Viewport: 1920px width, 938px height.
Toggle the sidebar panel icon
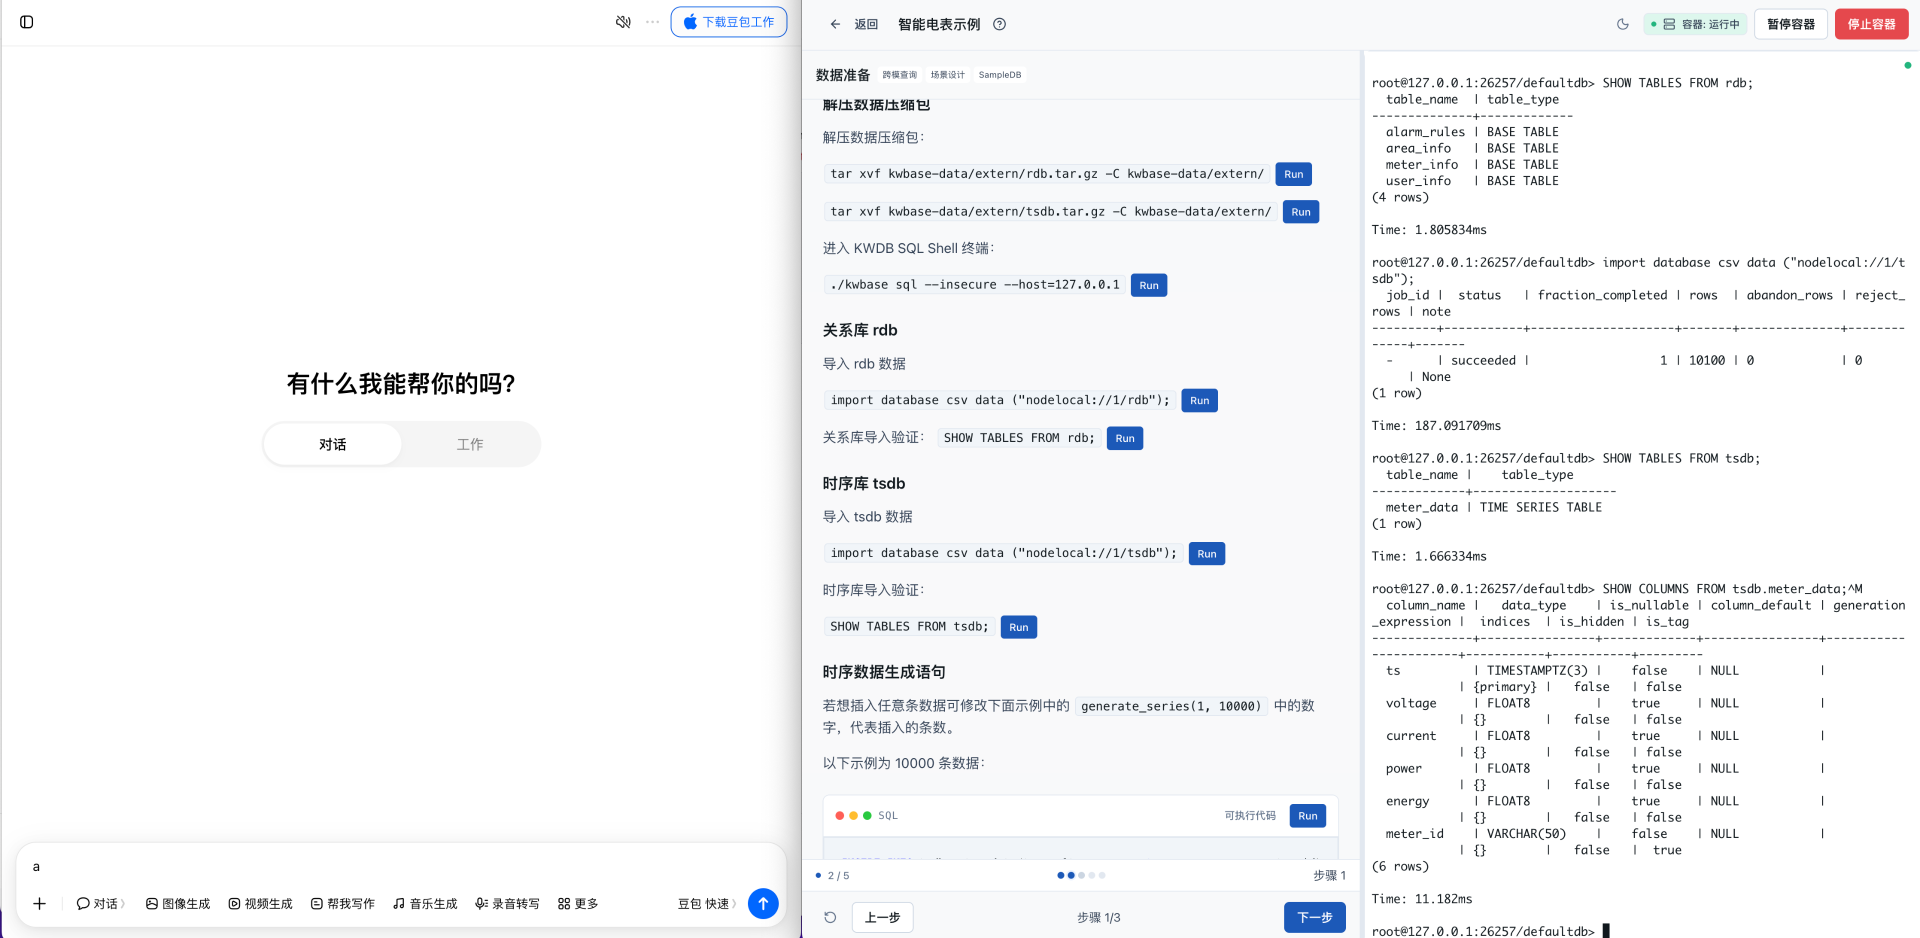point(27,22)
